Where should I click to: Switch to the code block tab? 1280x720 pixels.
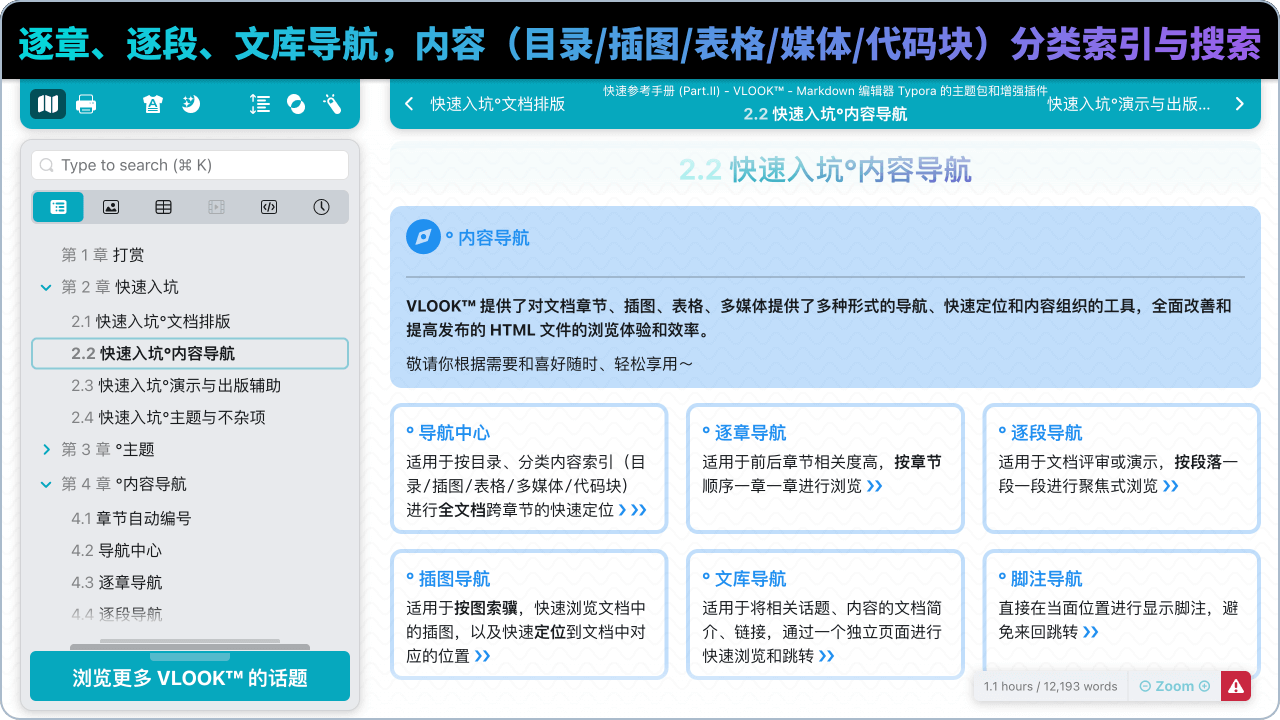point(268,207)
